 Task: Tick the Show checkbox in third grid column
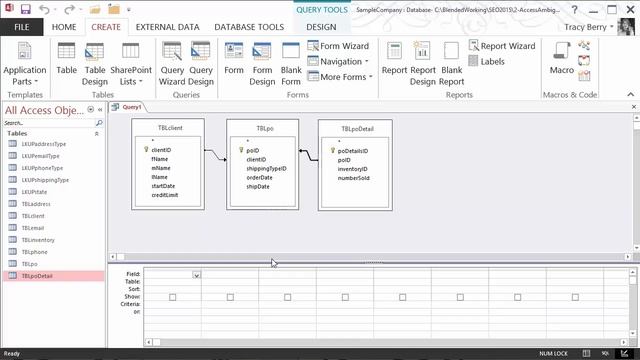click(288, 297)
